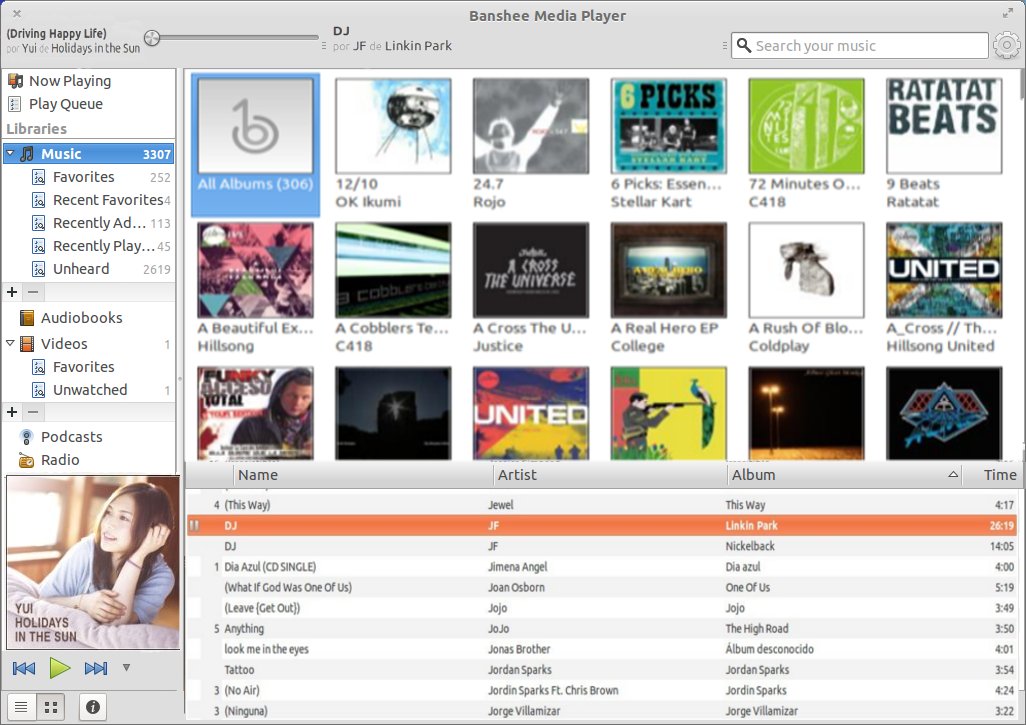Image resolution: width=1026 pixels, height=725 pixels.
Task: Toggle fullscreen with the top-right arrows icon
Action: pyautogui.click(x=1008, y=13)
